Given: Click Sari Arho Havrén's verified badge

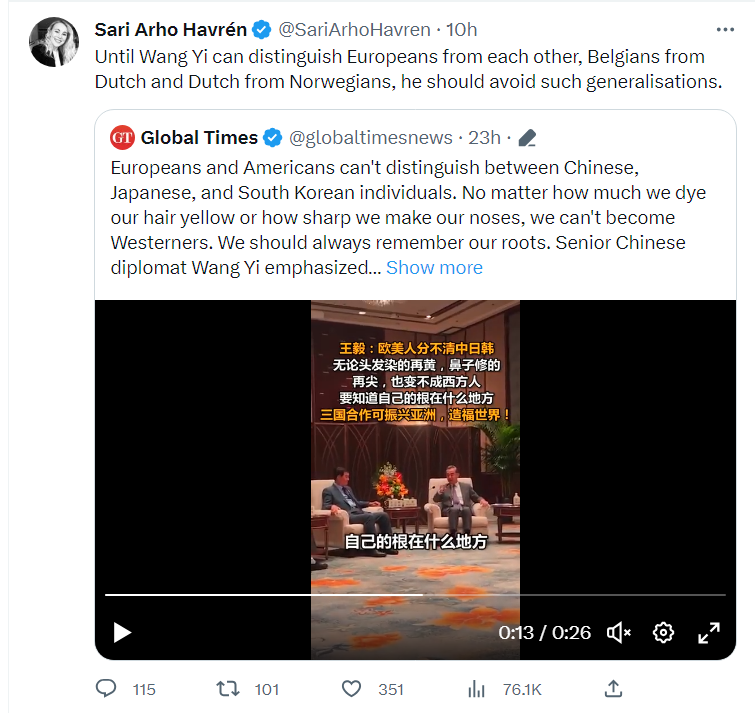Looking at the screenshot, I should [262, 29].
